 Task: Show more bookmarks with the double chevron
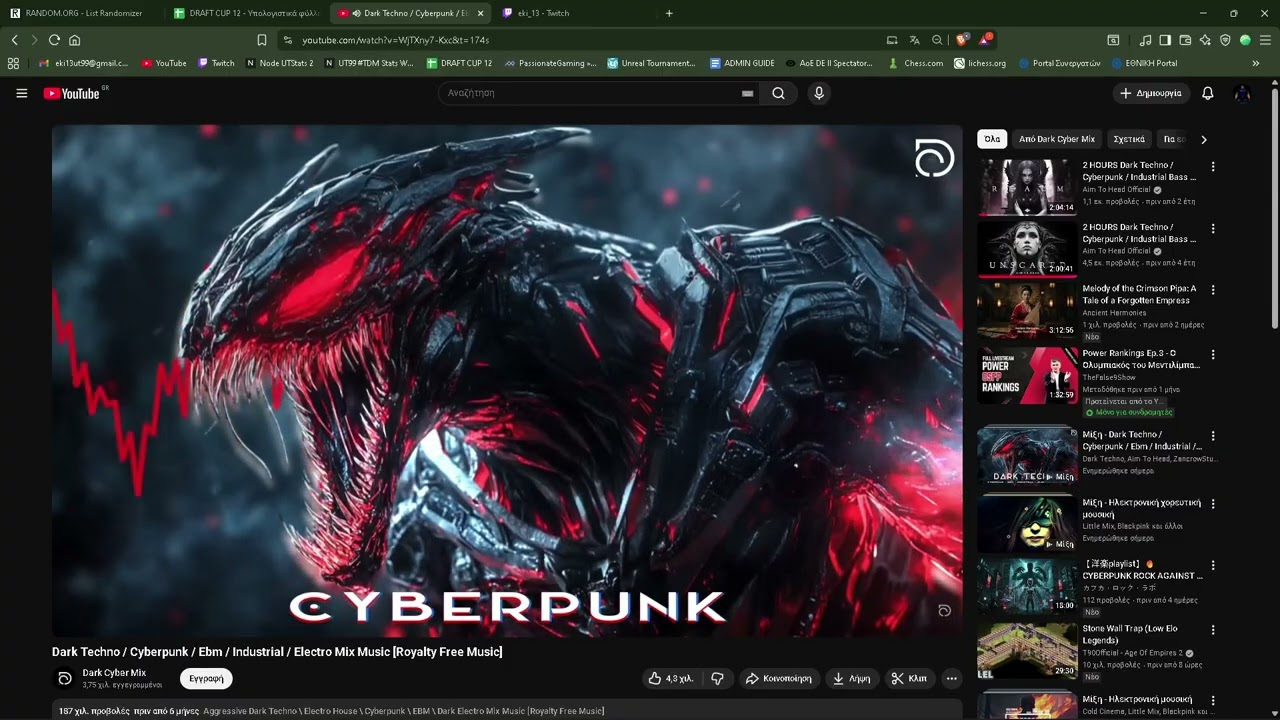tap(1256, 63)
